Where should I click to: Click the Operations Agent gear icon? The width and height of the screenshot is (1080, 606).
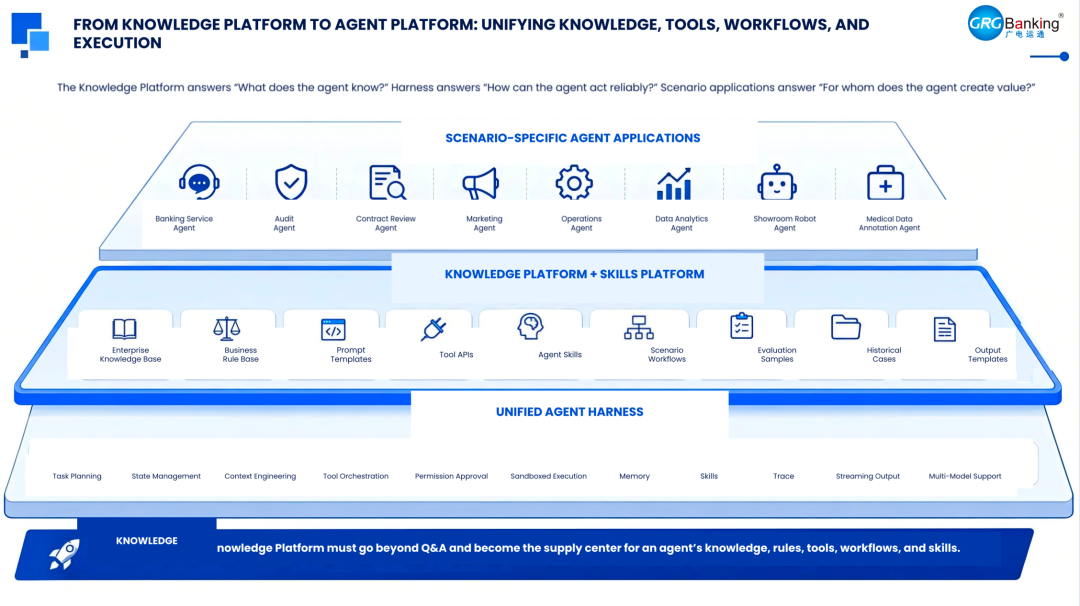click(574, 182)
